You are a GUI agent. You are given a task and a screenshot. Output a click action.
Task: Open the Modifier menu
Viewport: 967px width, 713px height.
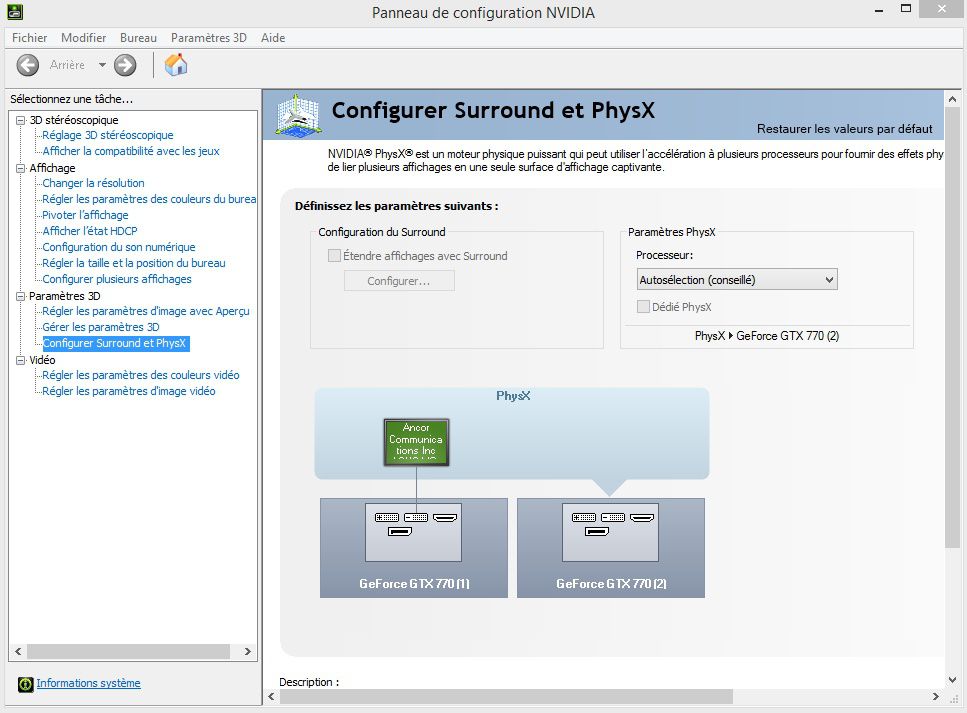[83, 38]
